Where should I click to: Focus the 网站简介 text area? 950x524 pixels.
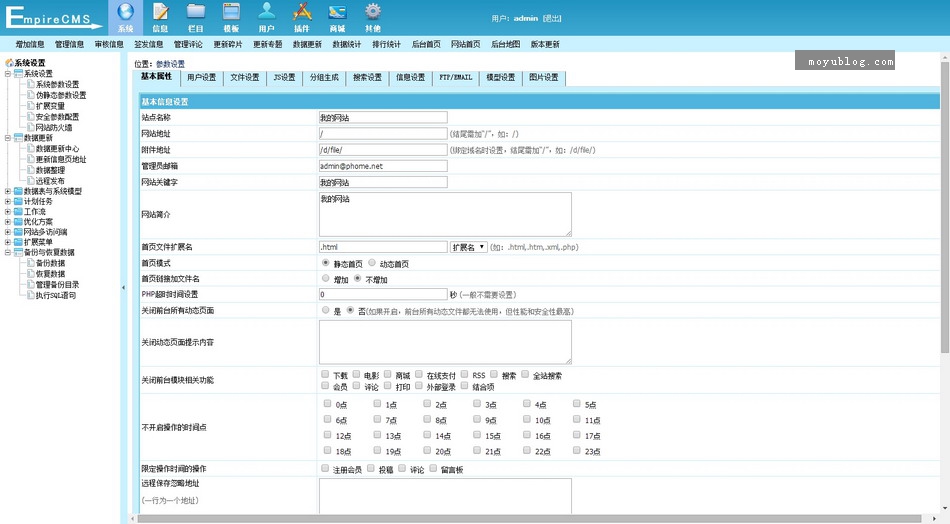pyautogui.click(x=445, y=214)
